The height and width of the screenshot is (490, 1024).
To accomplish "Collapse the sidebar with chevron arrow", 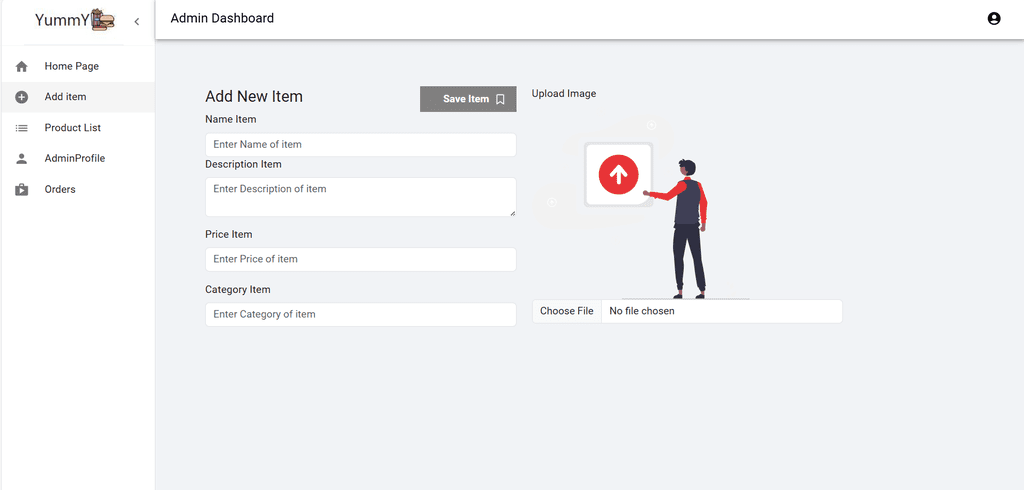I will point(136,21).
